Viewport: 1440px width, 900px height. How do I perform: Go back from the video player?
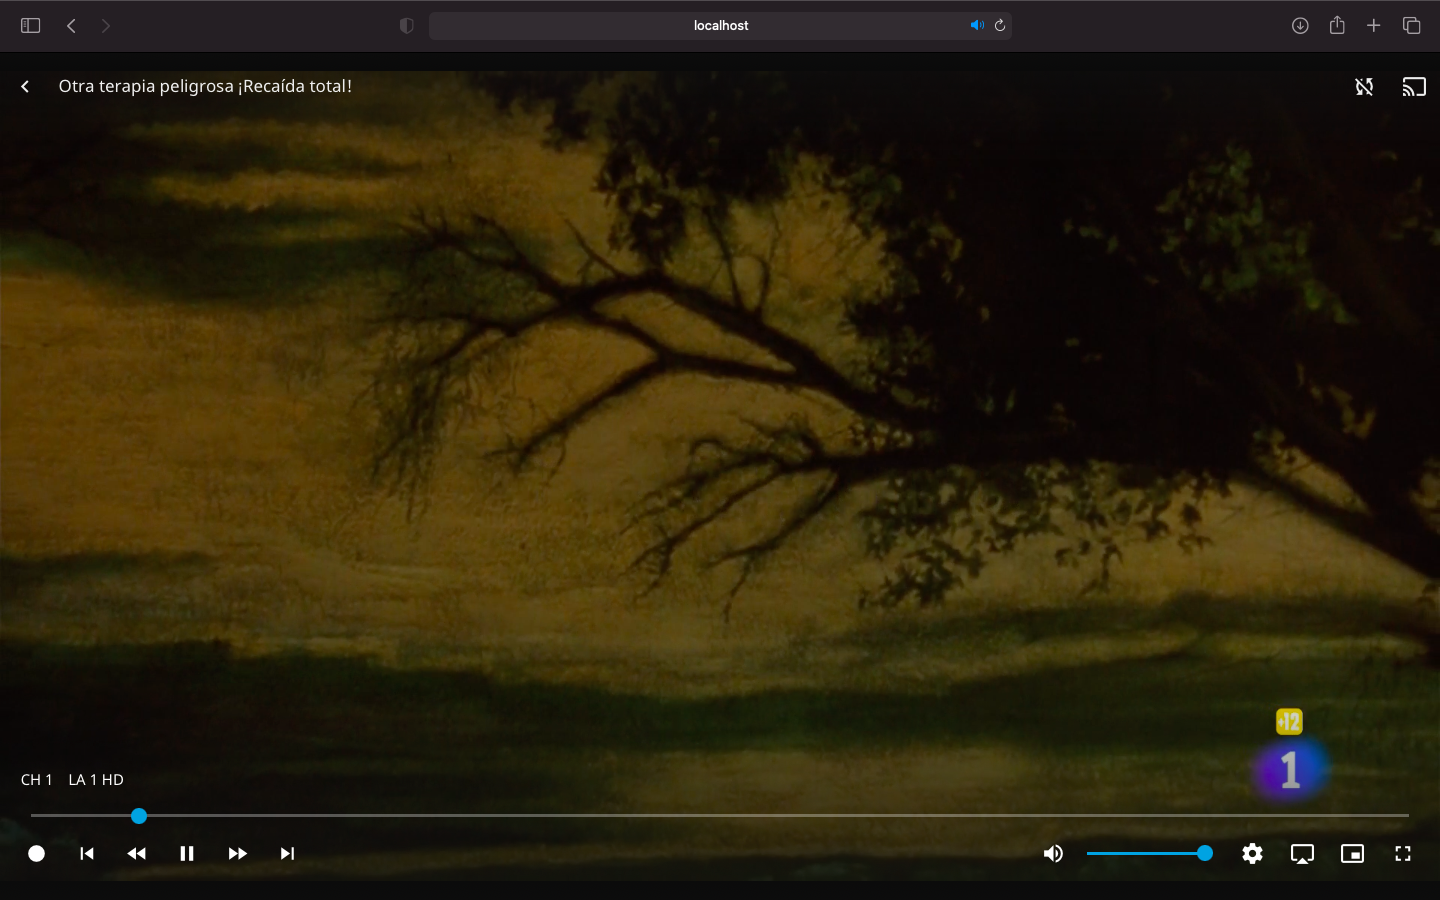25,86
